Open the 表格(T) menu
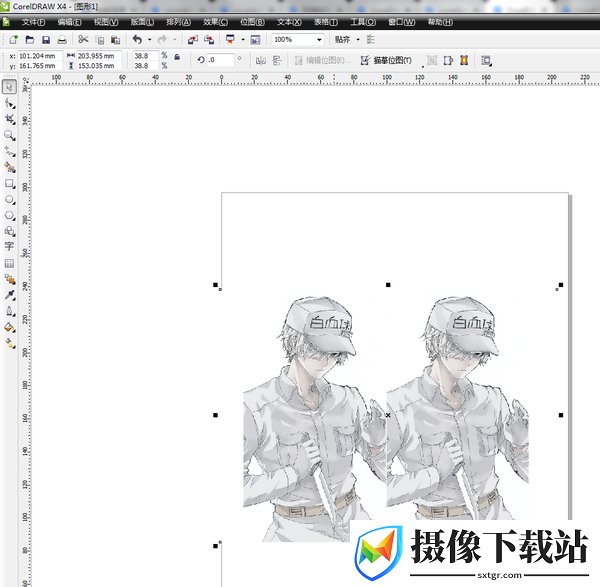 pos(326,22)
